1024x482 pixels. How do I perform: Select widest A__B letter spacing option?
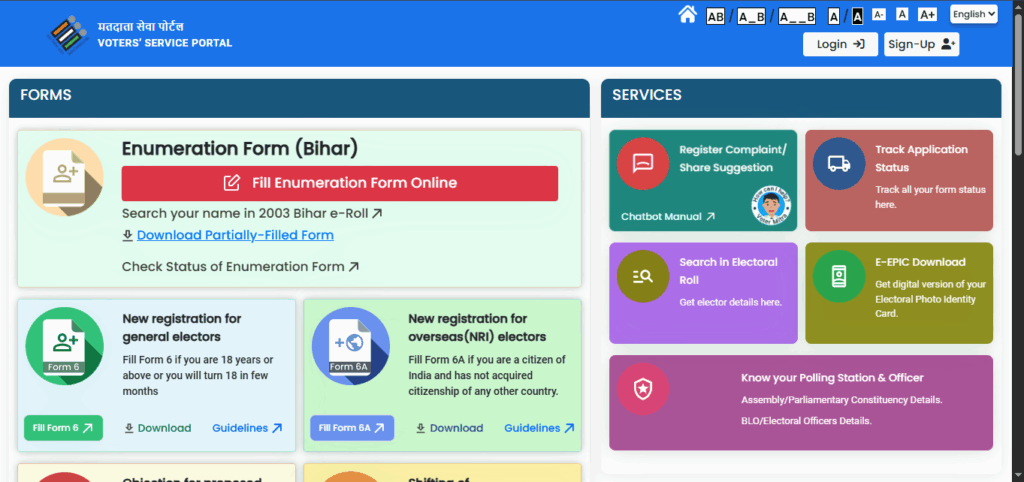(796, 15)
